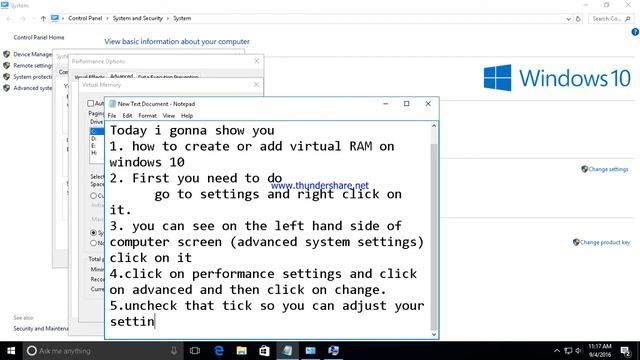Click the Change product key link
The image size is (640, 360).
click(x=605, y=242)
